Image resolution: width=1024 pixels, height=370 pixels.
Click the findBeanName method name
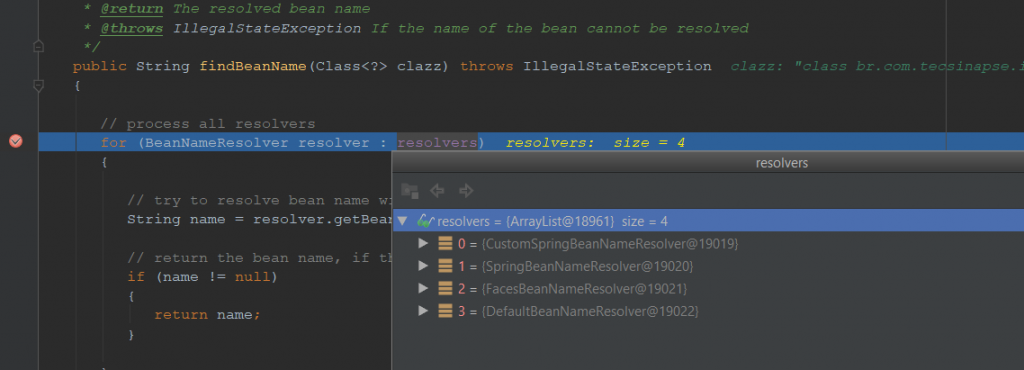[x=253, y=66]
